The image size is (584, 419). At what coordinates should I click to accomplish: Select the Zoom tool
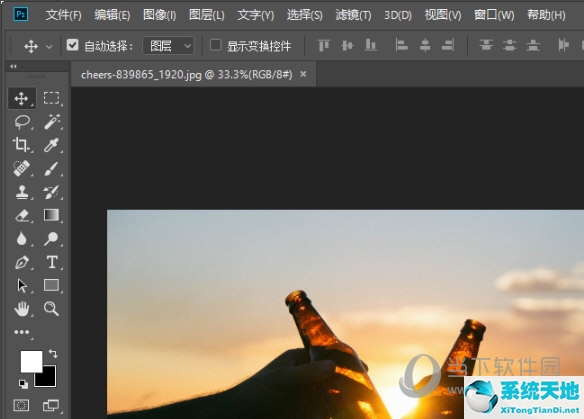coord(51,309)
